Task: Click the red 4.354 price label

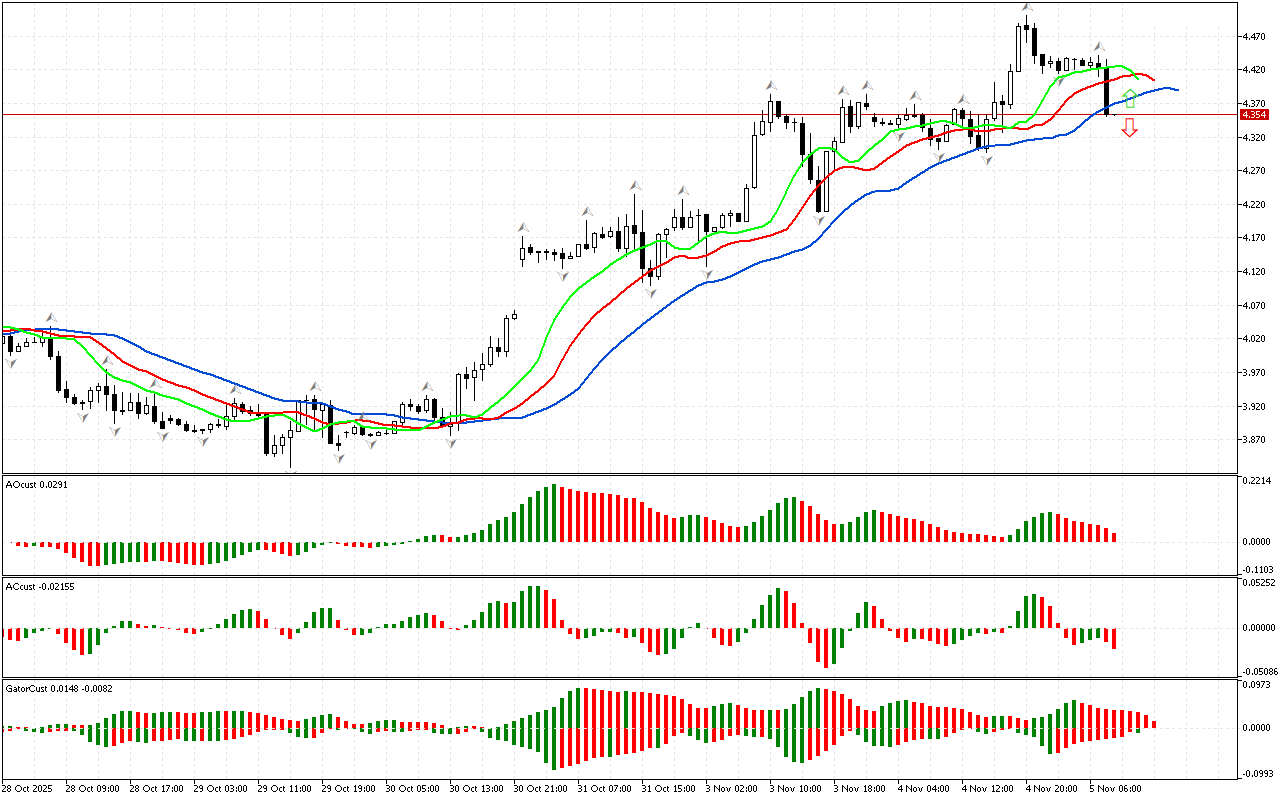Action: 1254,115
